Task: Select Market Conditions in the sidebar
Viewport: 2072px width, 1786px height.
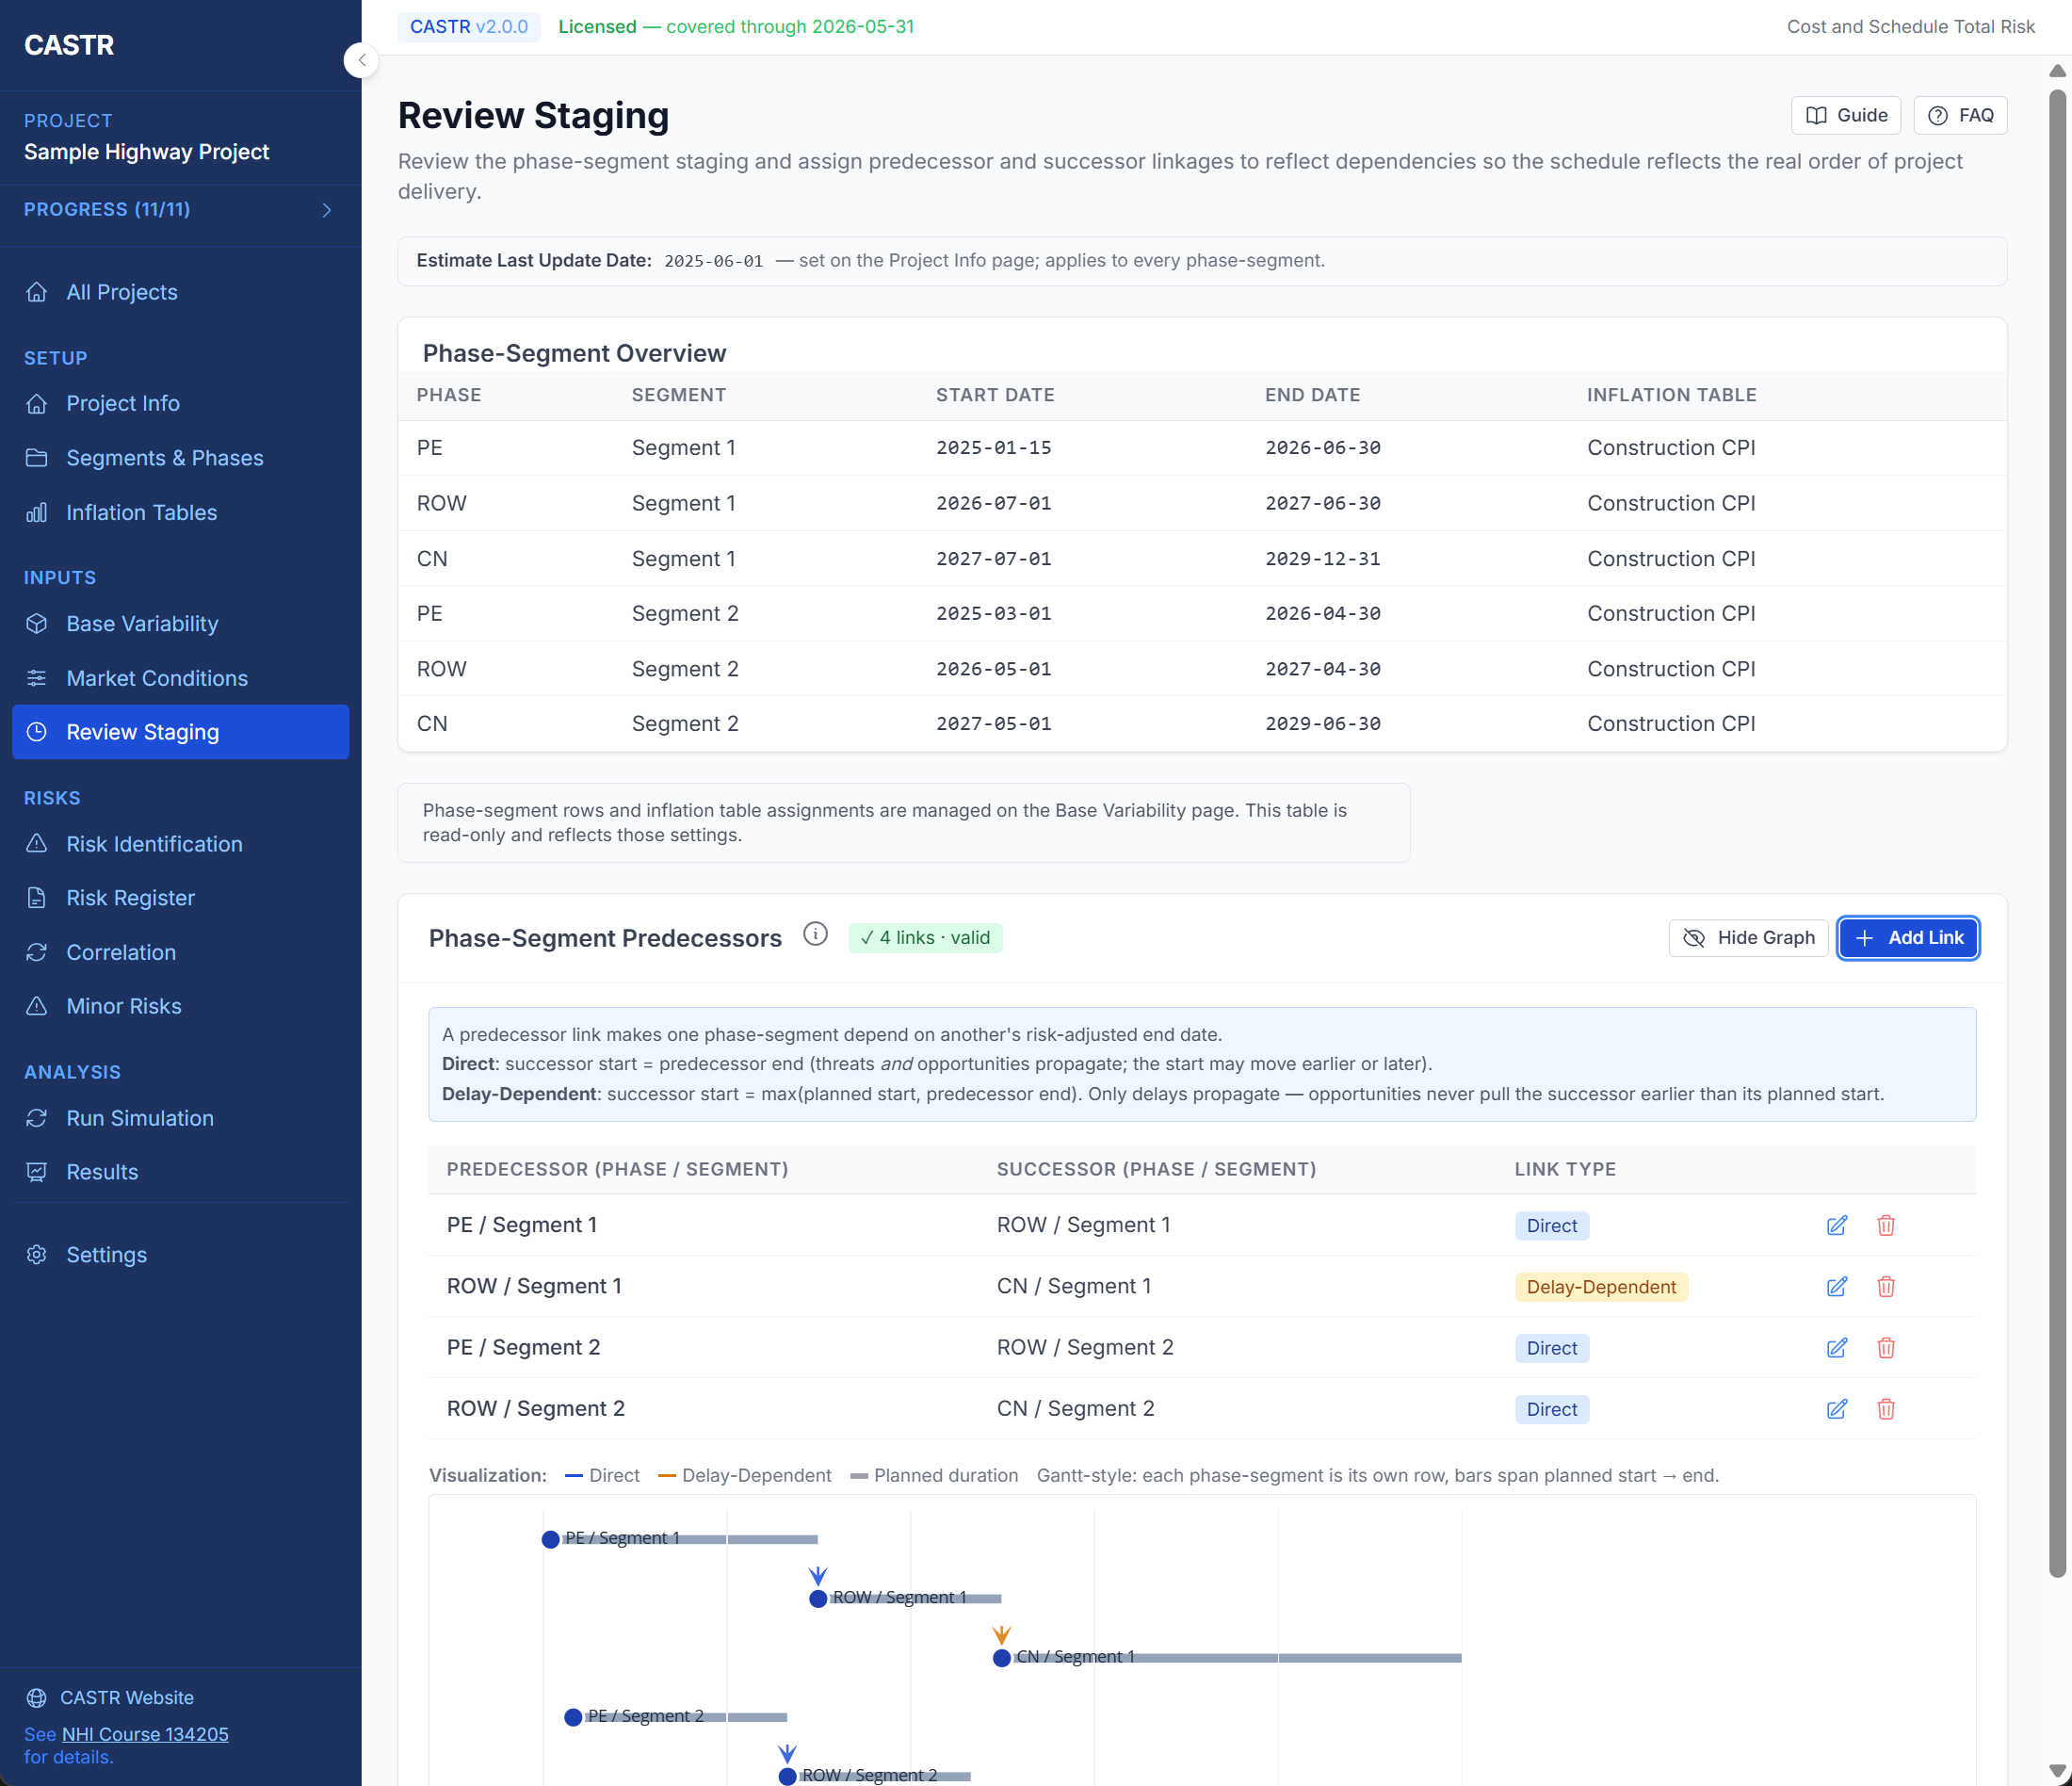Action: click(x=157, y=678)
